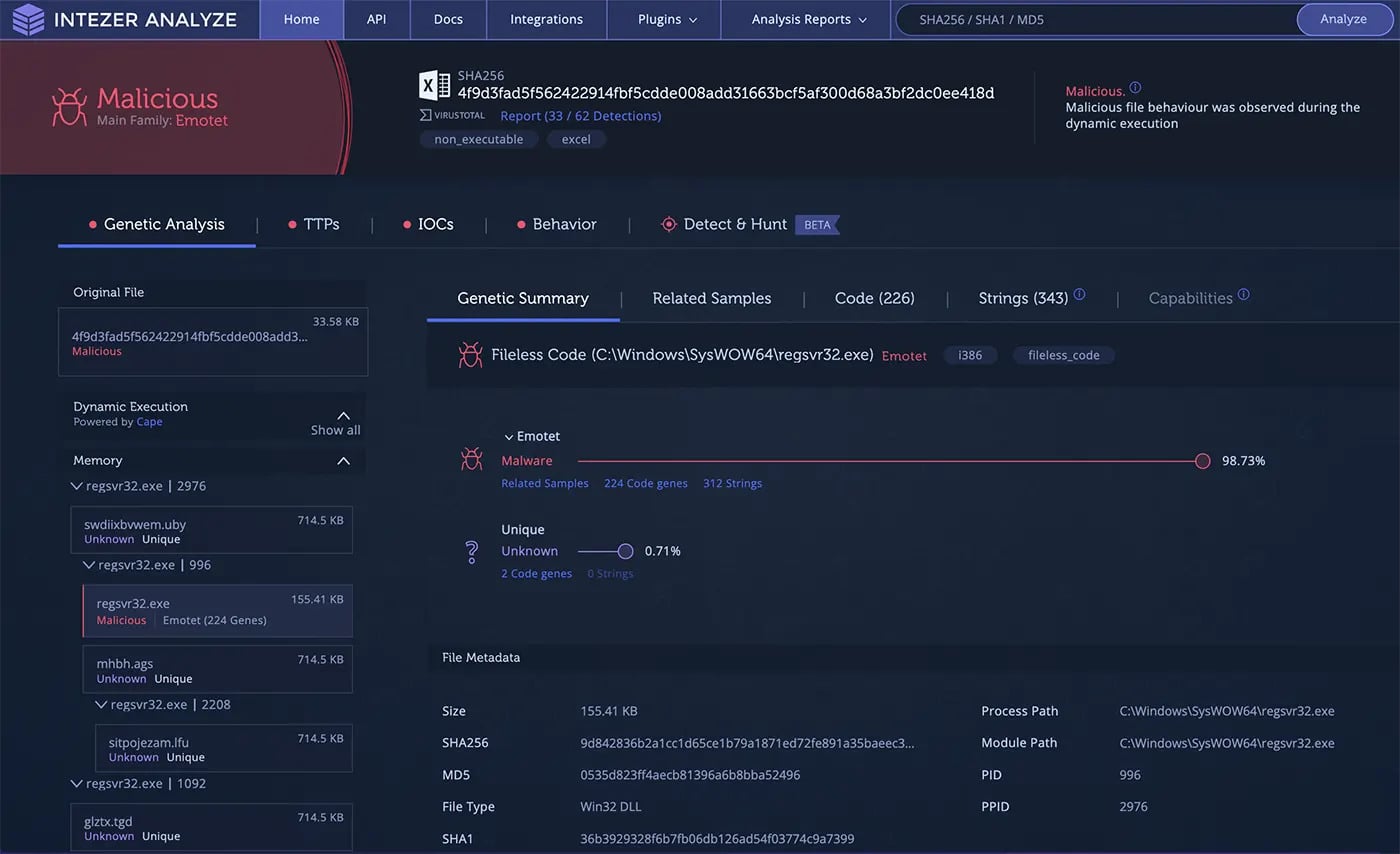
Task: Click the bug icon next to Fileless Code
Action: pyautogui.click(x=470, y=355)
